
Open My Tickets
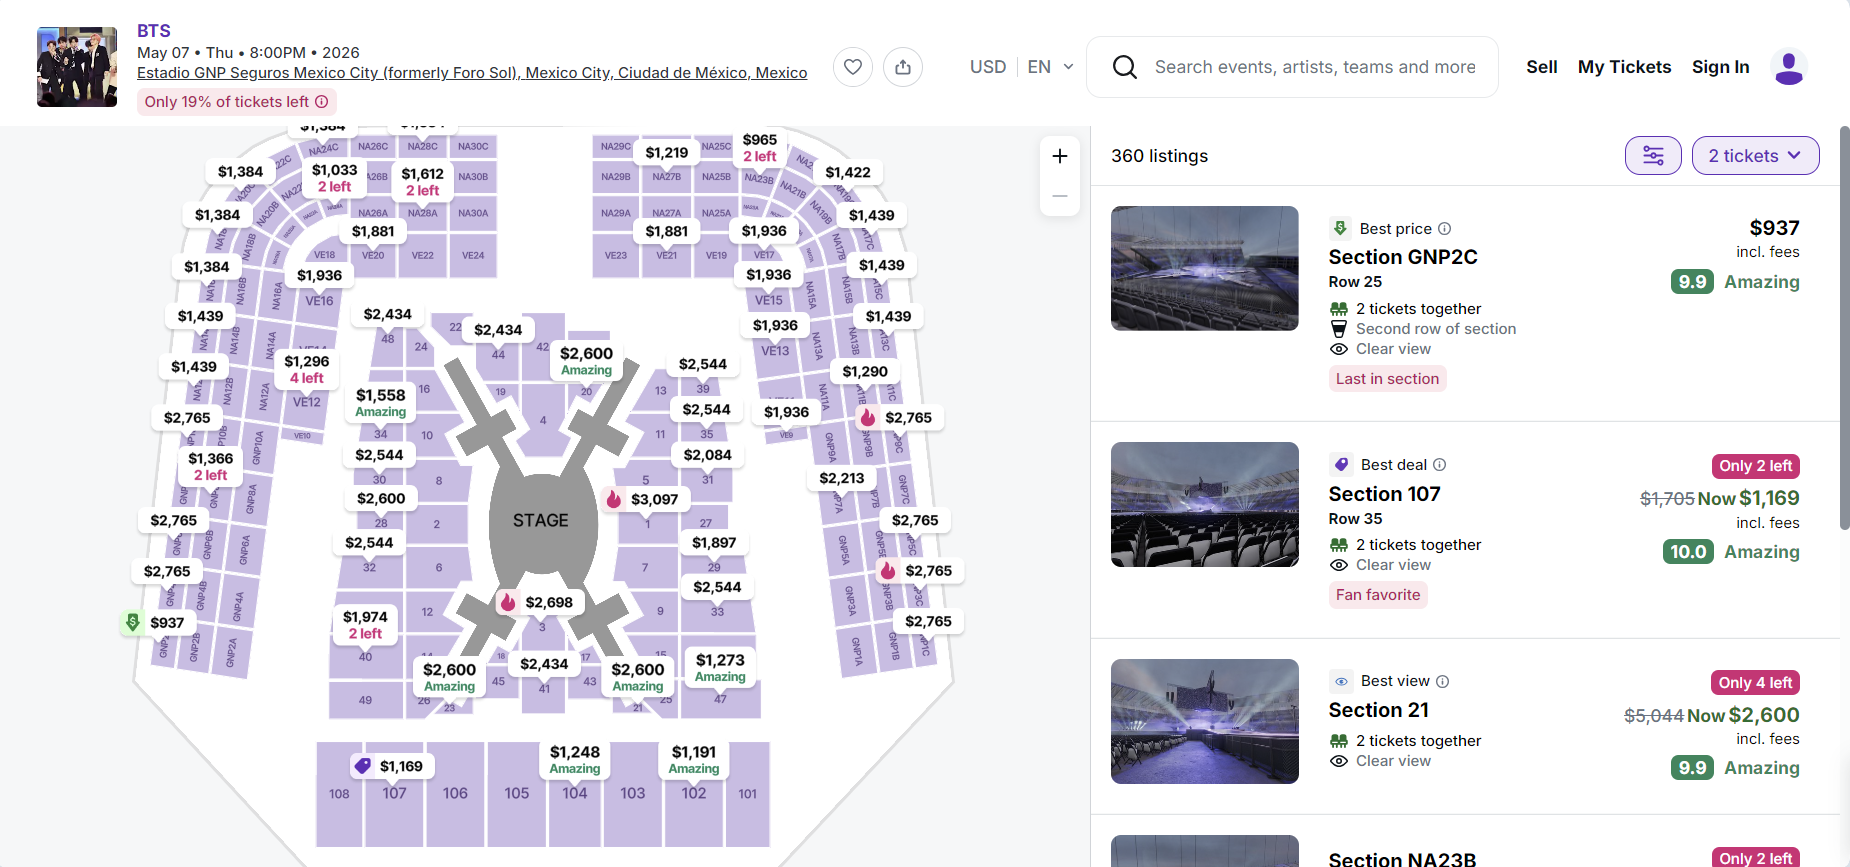pos(1624,67)
